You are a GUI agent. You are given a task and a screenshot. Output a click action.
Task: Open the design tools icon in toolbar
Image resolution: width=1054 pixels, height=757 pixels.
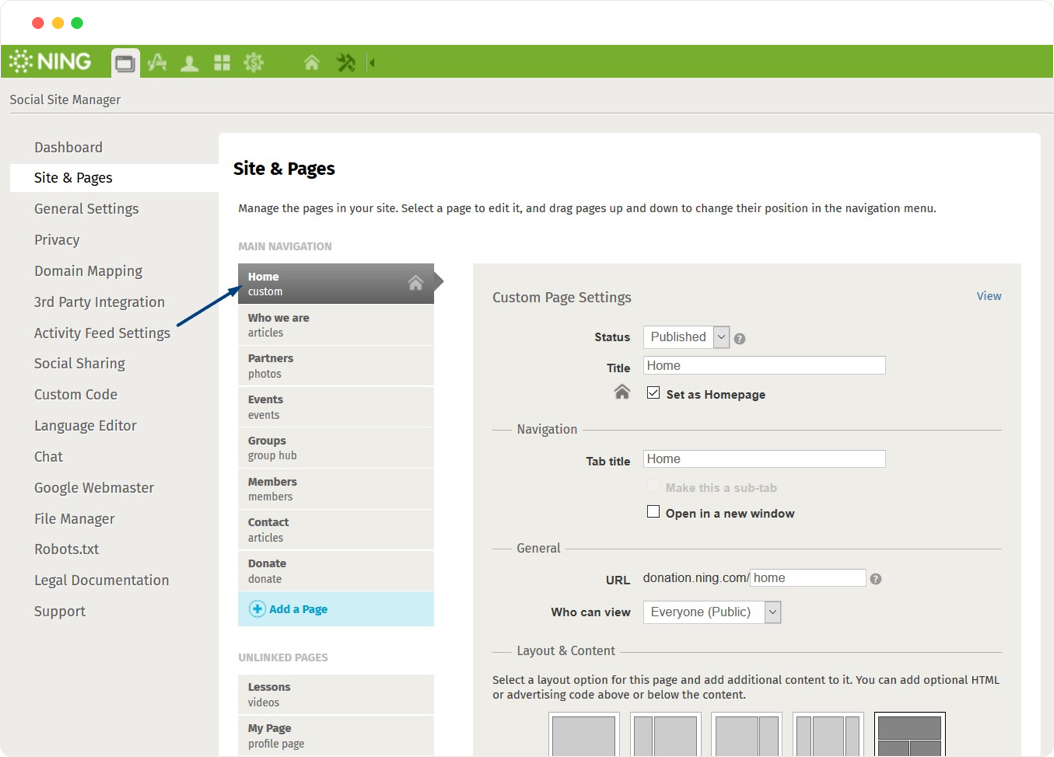coord(157,63)
